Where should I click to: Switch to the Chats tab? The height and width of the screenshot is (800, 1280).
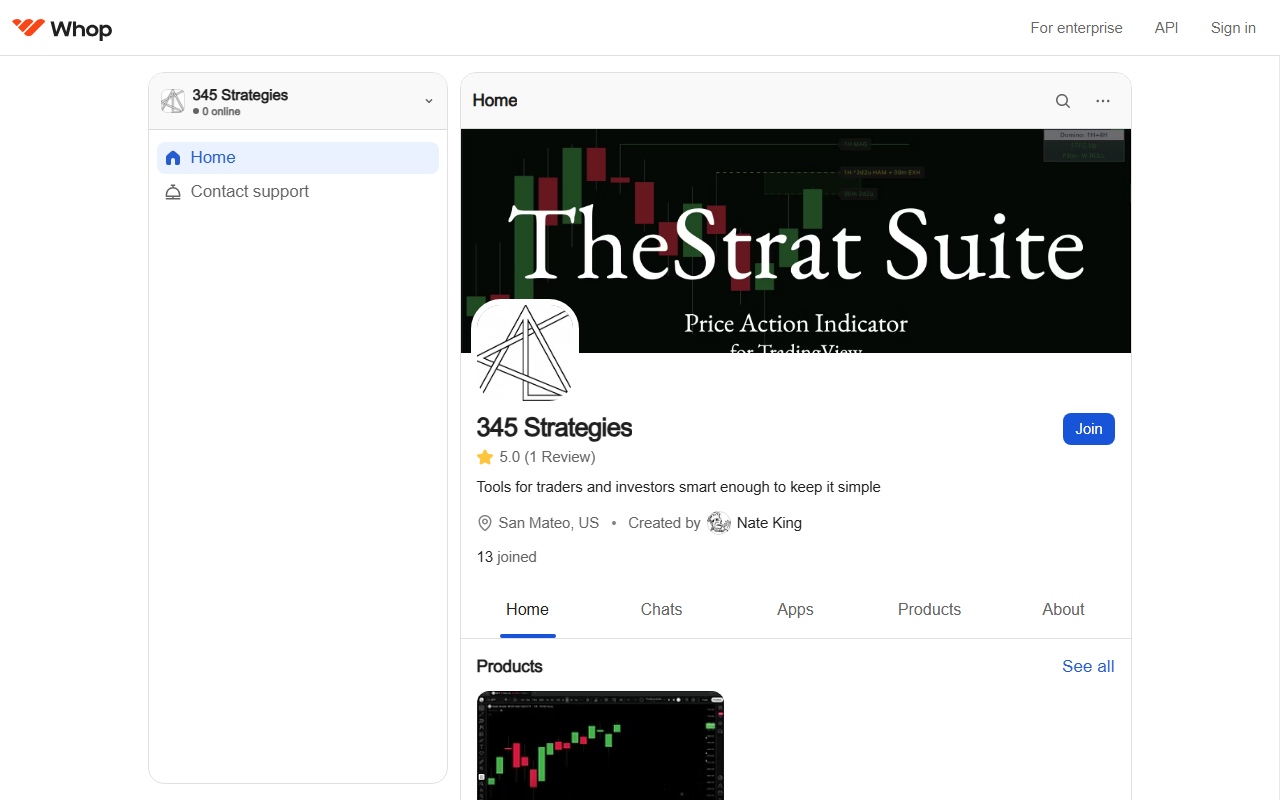(x=661, y=610)
